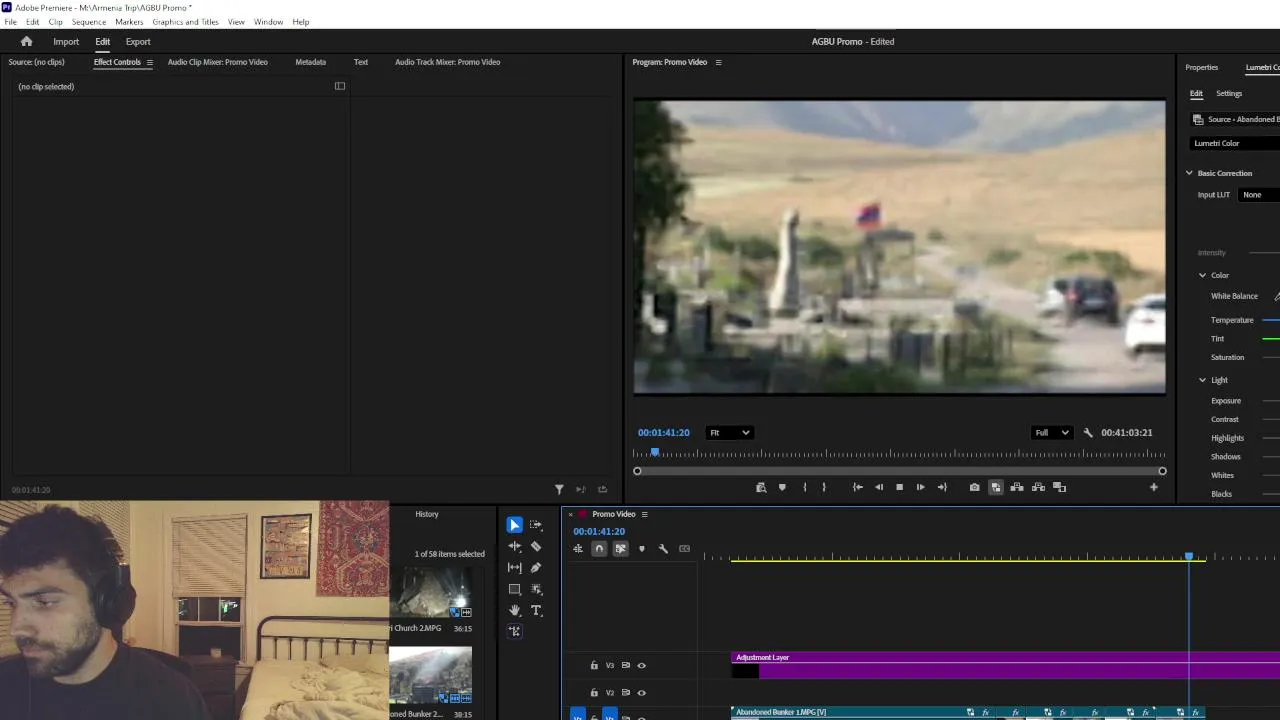The width and height of the screenshot is (1280, 720).
Task: Open the Effect Controls panel menu
Action: (x=150, y=62)
